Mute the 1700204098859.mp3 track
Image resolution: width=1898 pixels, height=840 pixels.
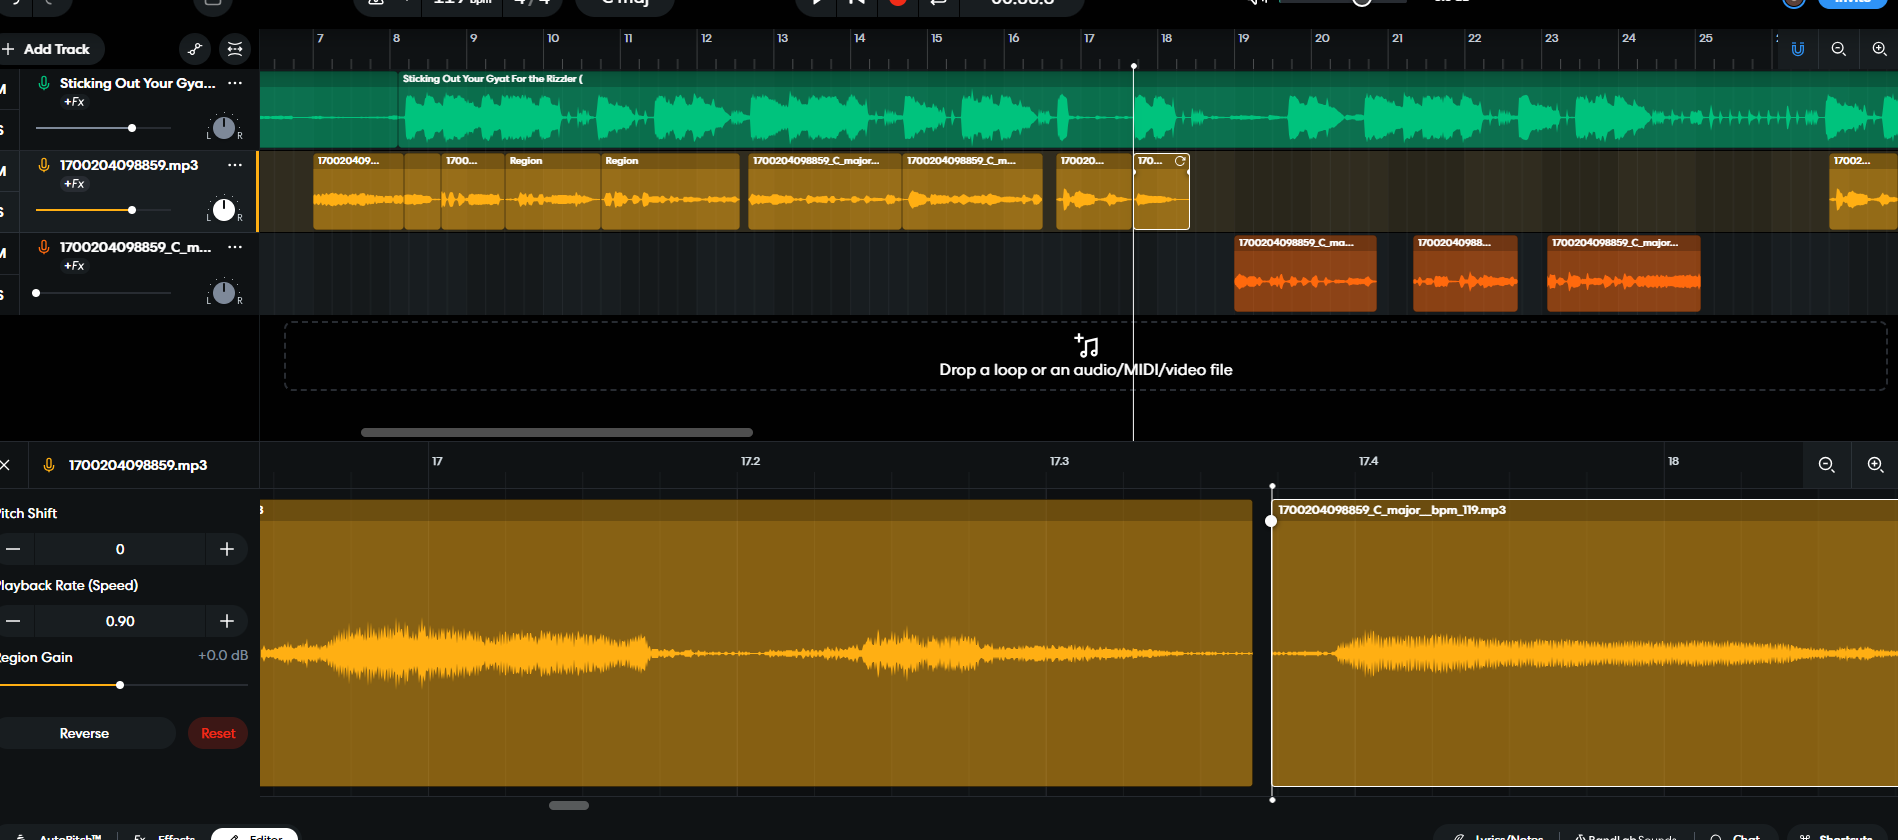point(3,171)
